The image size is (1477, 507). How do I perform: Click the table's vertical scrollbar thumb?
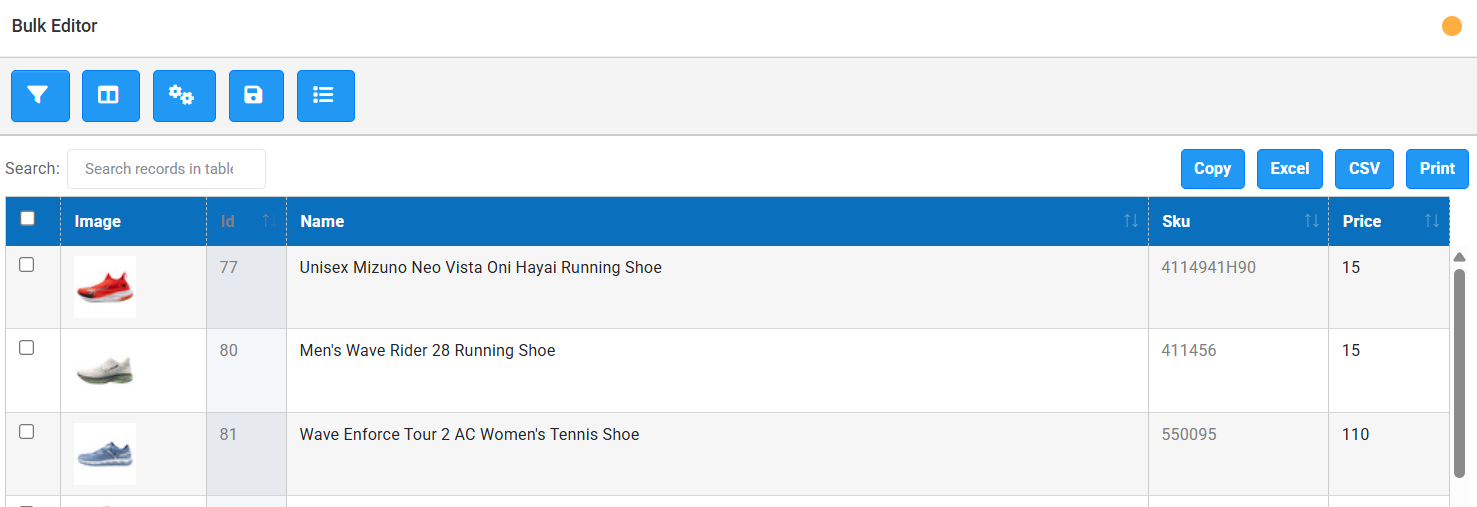click(x=1459, y=372)
